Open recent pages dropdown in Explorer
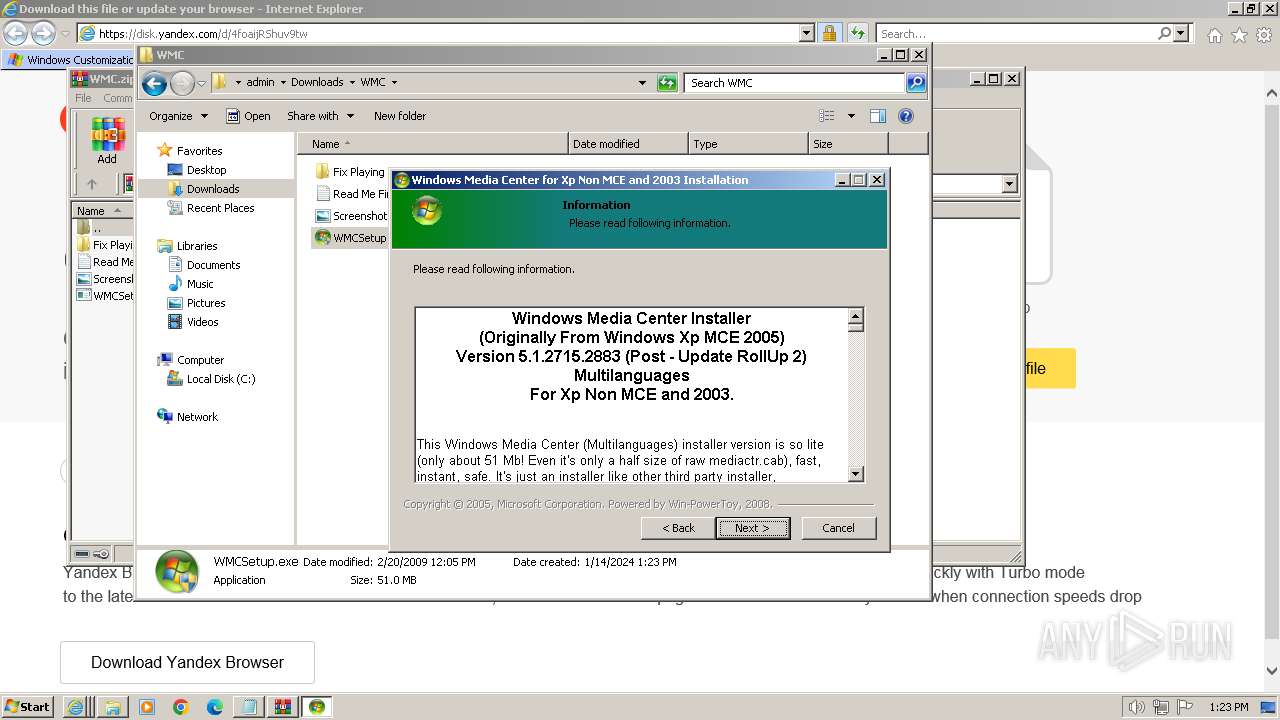 pyautogui.click(x=202, y=83)
